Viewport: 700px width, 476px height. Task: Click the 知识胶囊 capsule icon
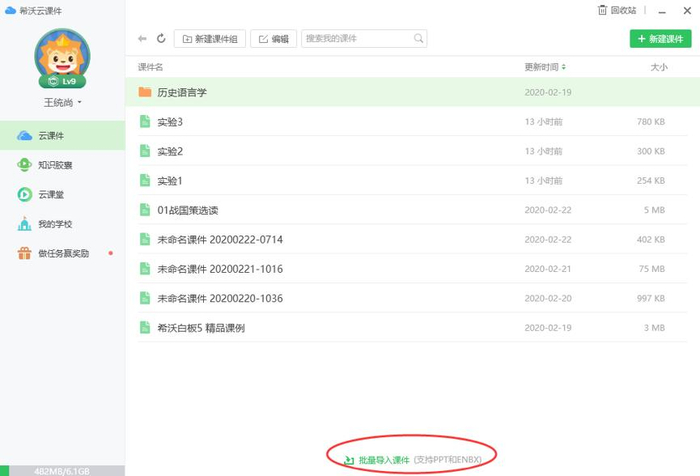[25, 165]
